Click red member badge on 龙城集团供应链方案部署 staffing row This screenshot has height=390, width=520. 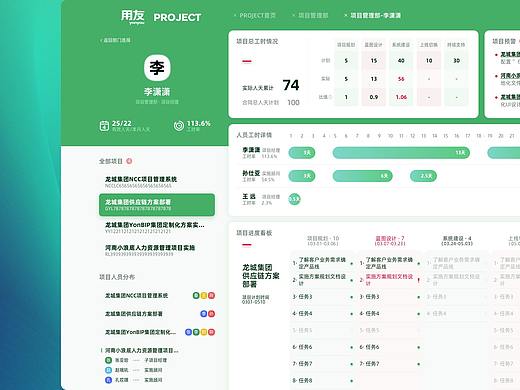(211, 314)
